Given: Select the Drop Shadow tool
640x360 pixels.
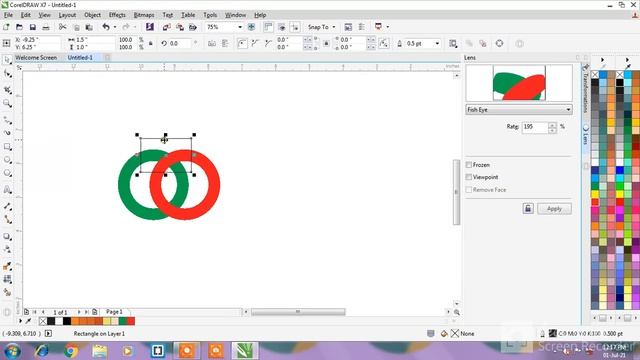Looking at the screenshot, I should (7, 236).
